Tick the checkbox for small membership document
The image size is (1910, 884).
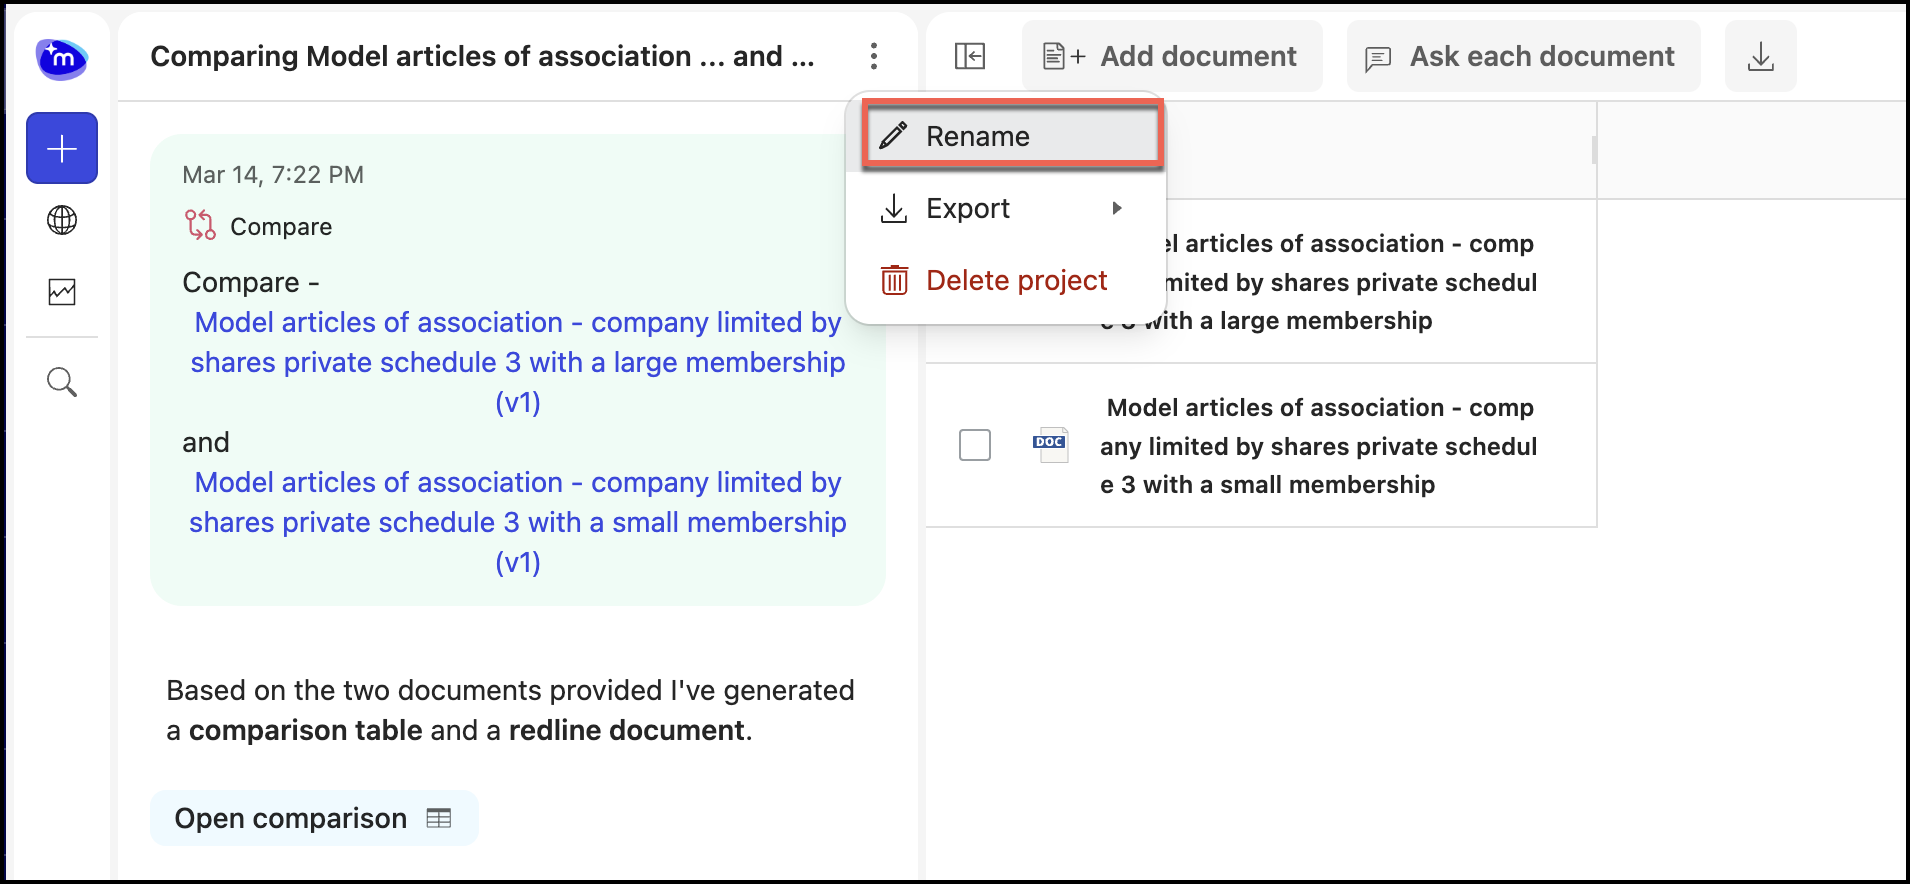click(x=974, y=445)
